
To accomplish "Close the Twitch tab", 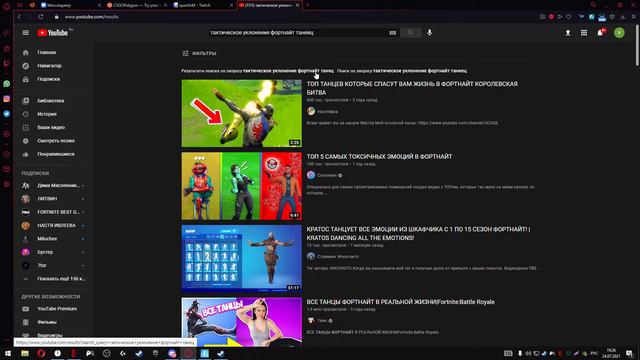I will [x=231, y=5].
